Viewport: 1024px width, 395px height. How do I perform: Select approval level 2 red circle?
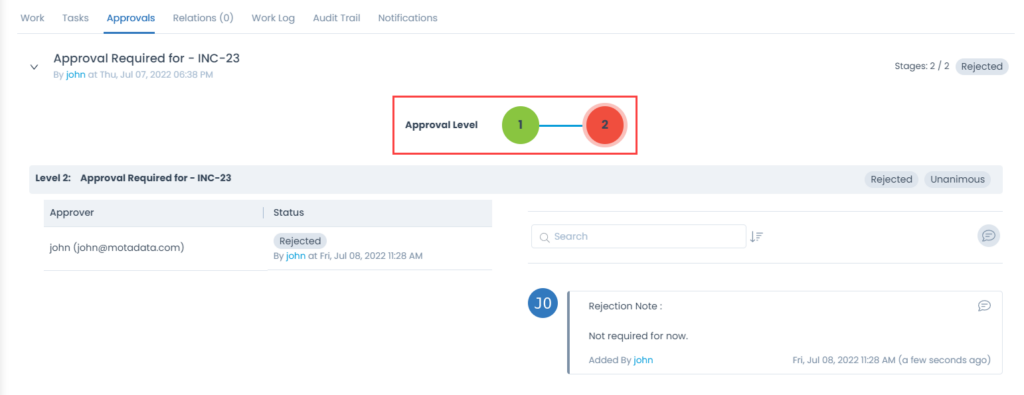[x=604, y=125]
